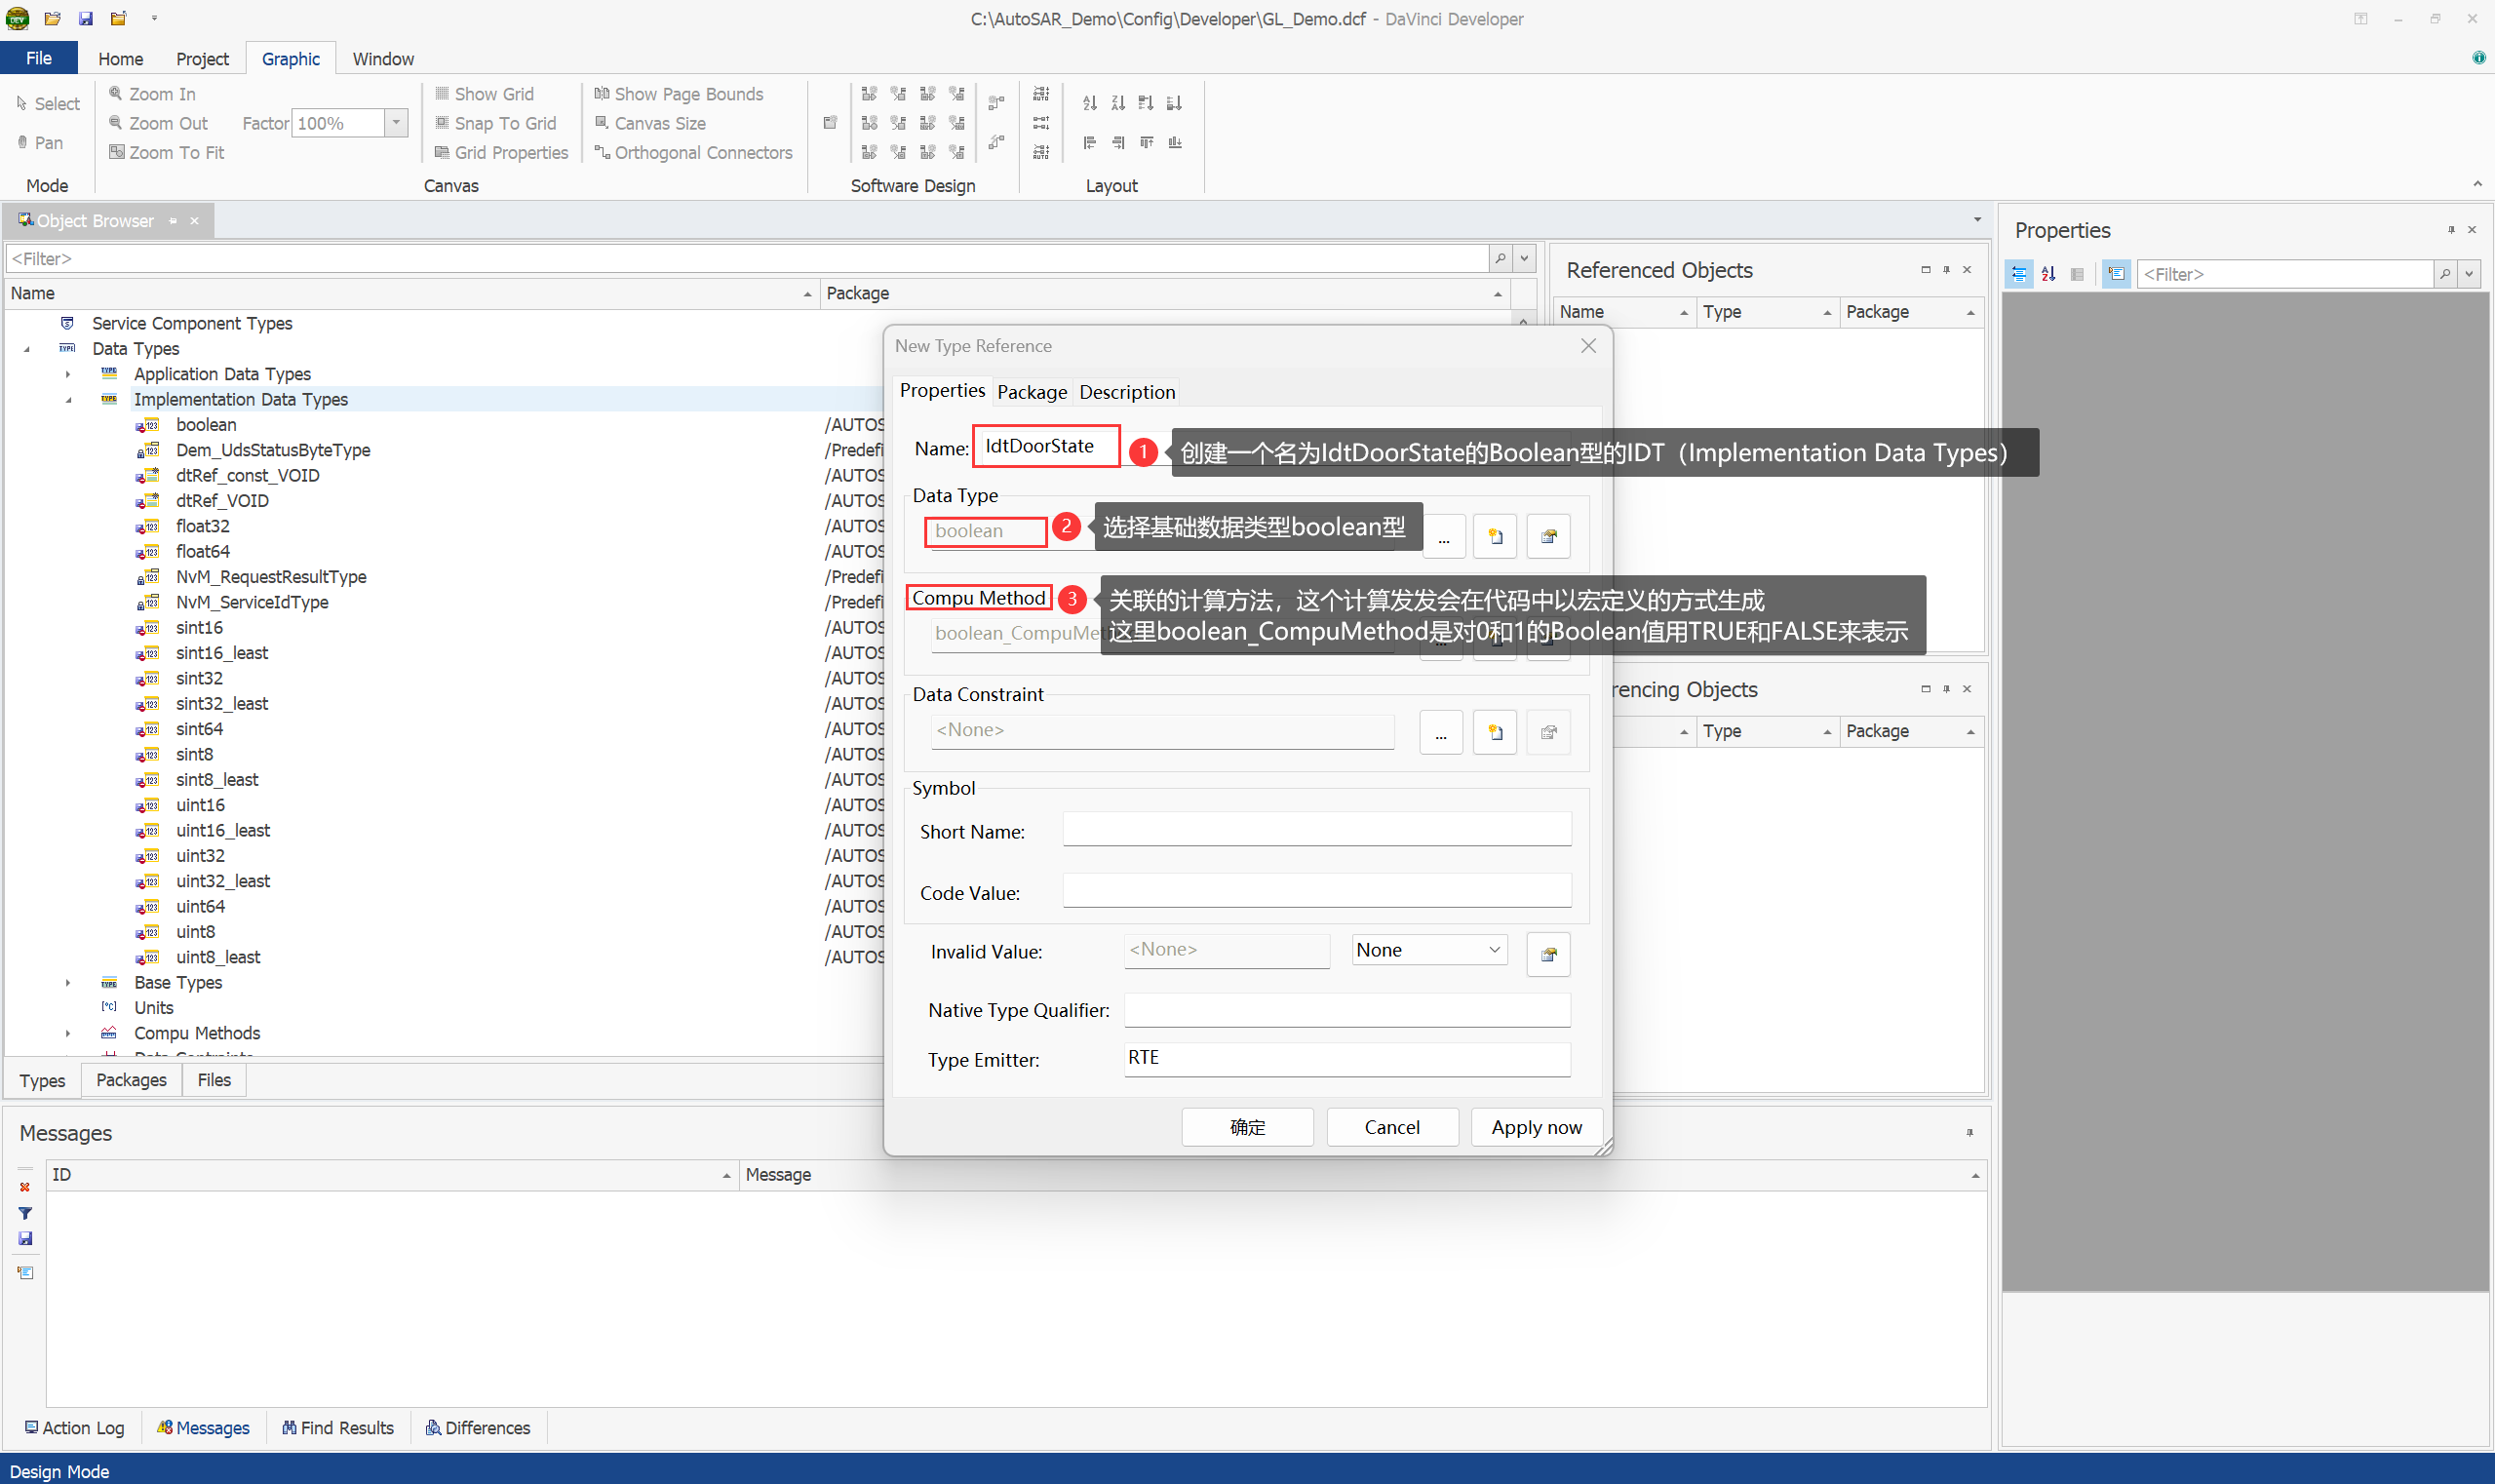This screenshot has width=2495, height=1484.
Task: Click the Apply now button
Action: pyautogui.click(x=1535, y=1127)
